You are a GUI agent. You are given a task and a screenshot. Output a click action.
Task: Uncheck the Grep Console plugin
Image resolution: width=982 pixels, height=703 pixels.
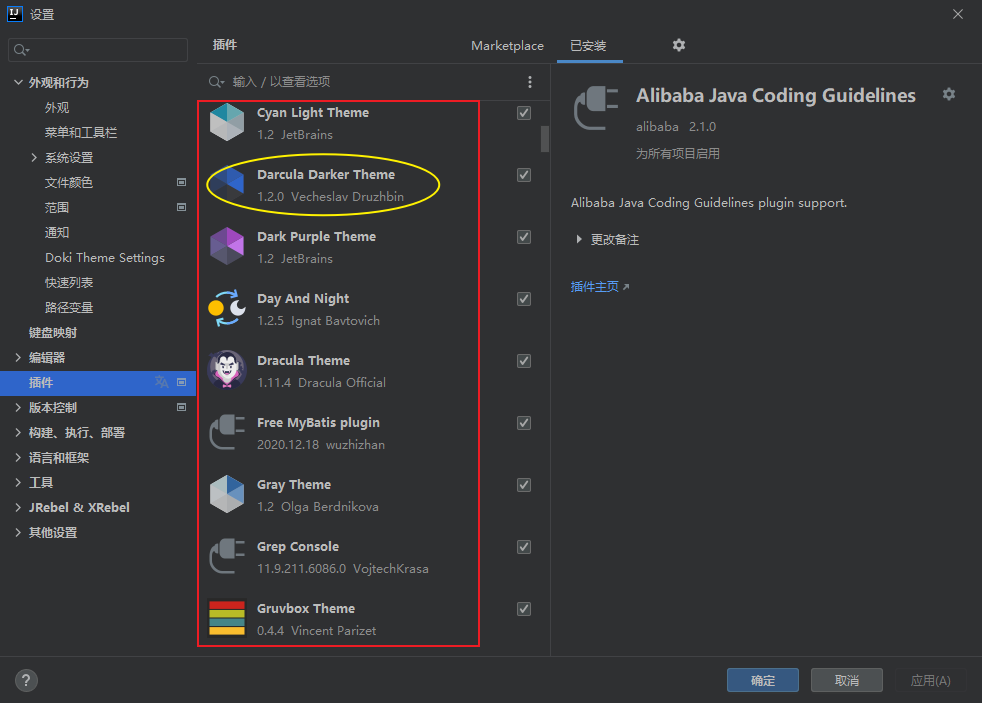(524, 546)
